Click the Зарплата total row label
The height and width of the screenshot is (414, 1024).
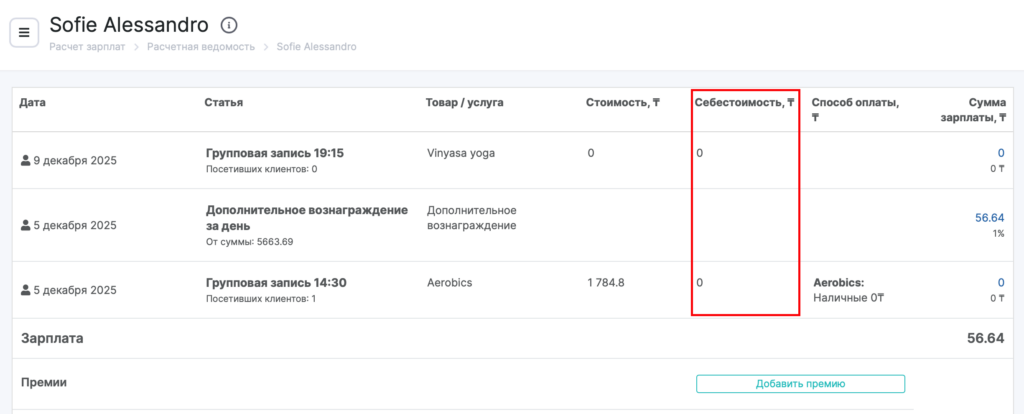pos(52,338)
